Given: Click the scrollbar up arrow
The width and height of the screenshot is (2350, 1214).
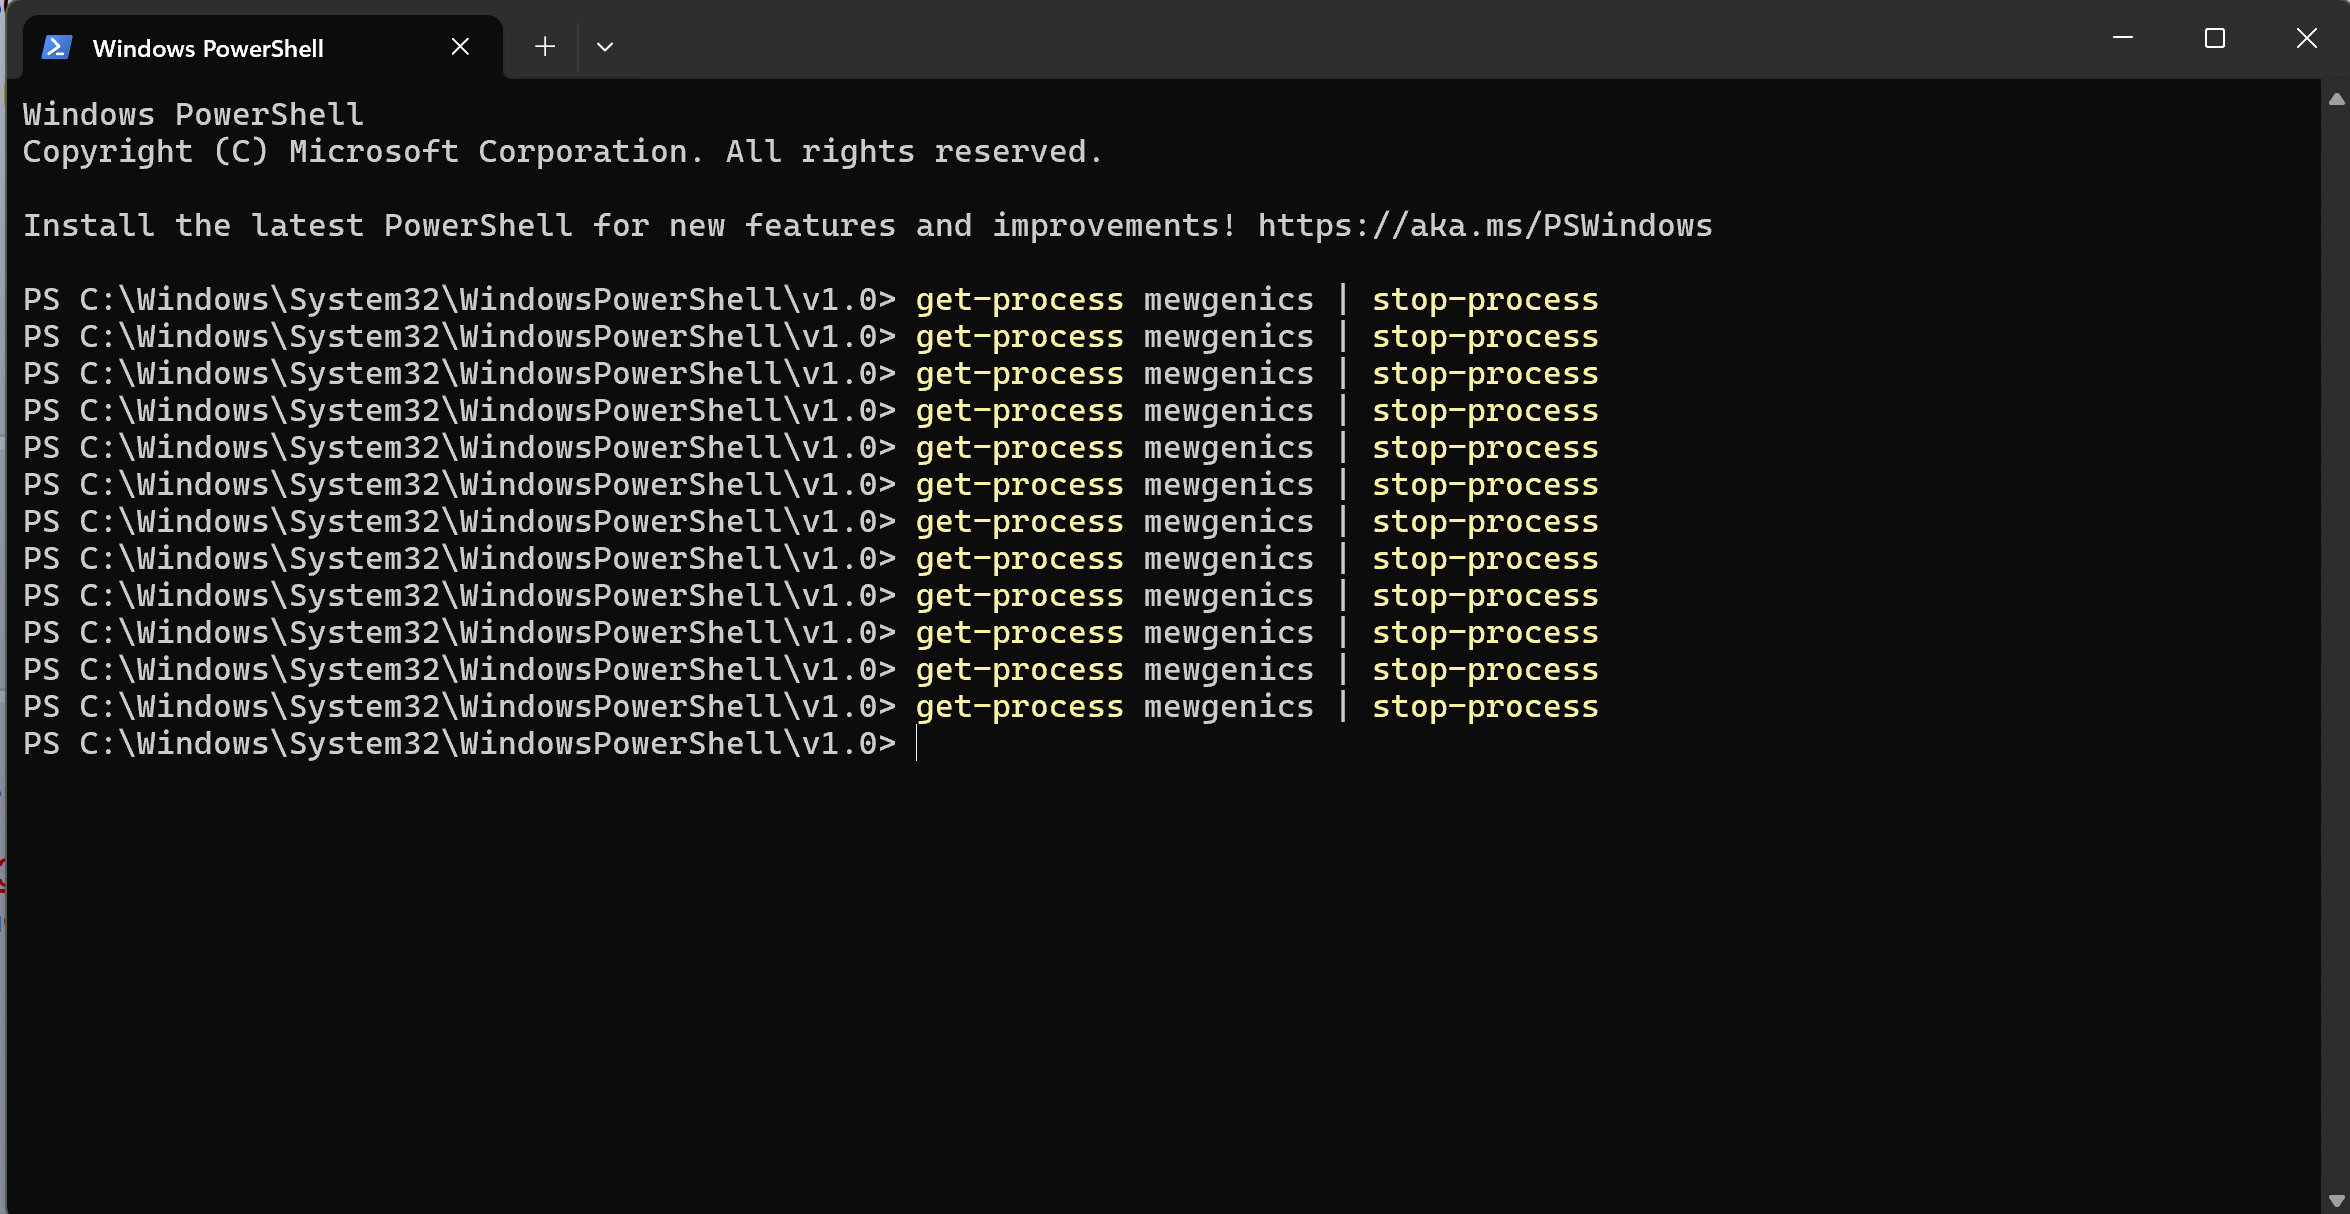Looking at the screenshot, I should click(2336, 99).
